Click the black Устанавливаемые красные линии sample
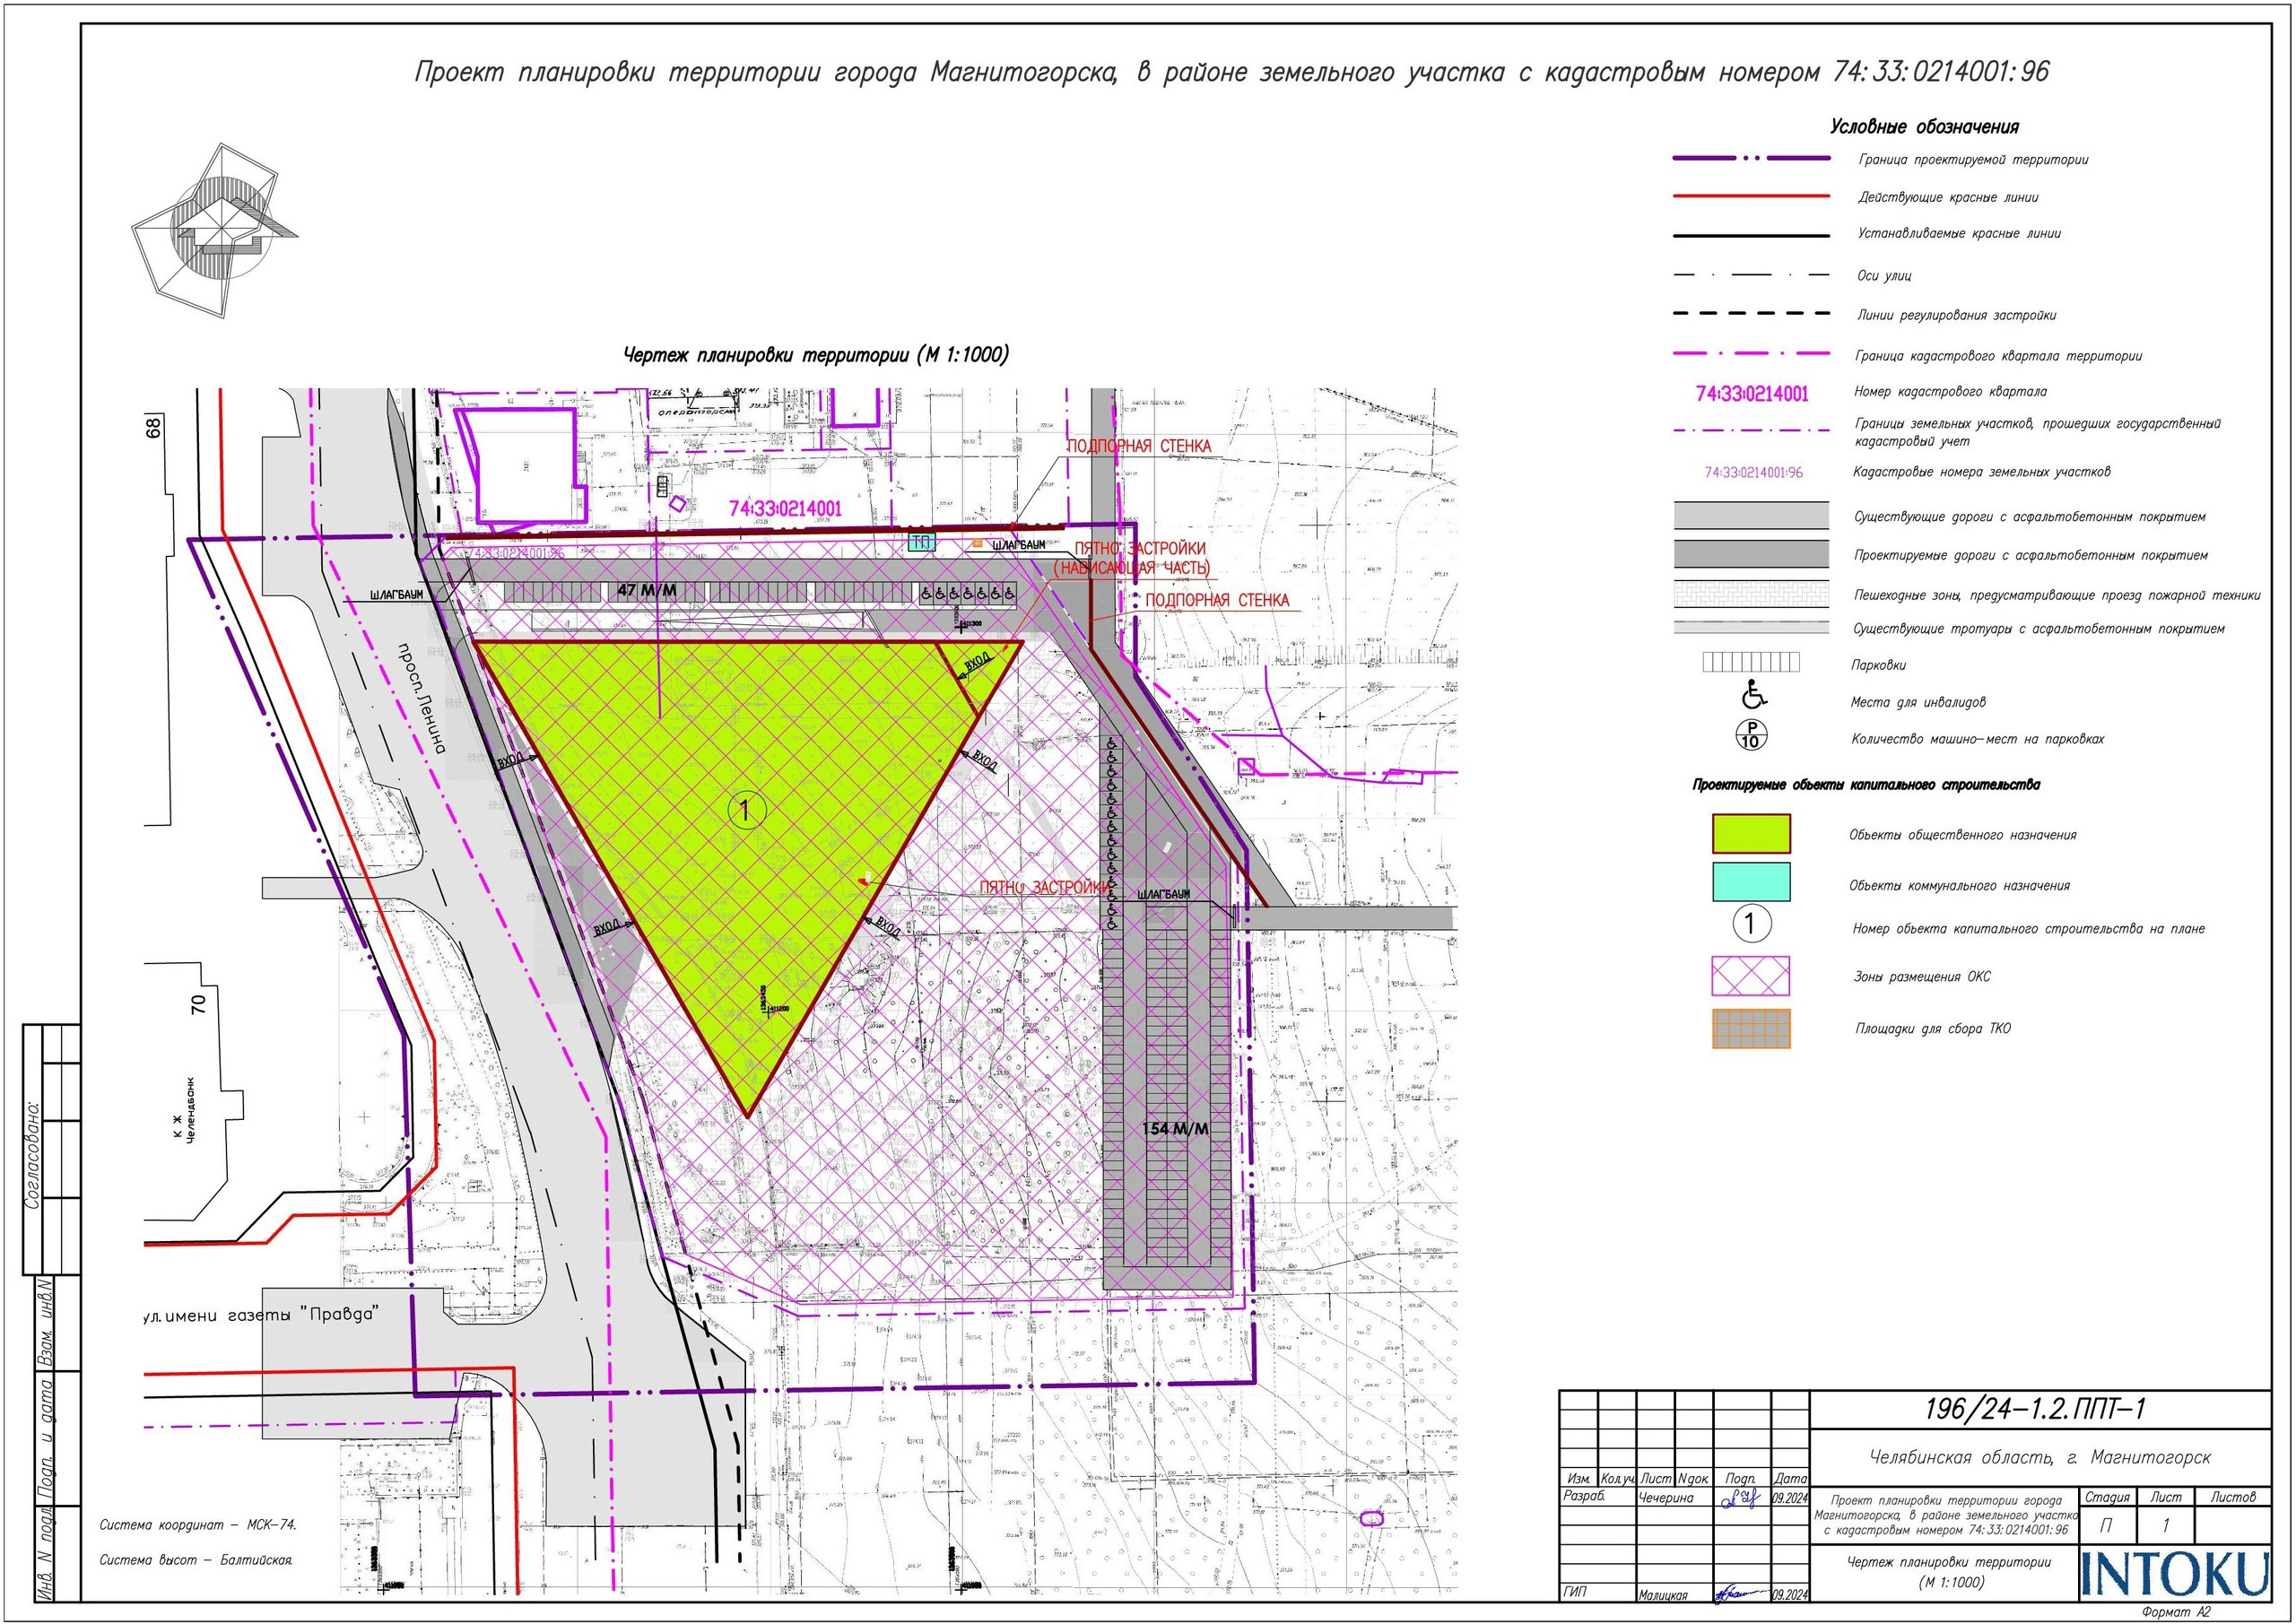The width and height of the screenshot is (2296, 1624). coord(1751,235)
